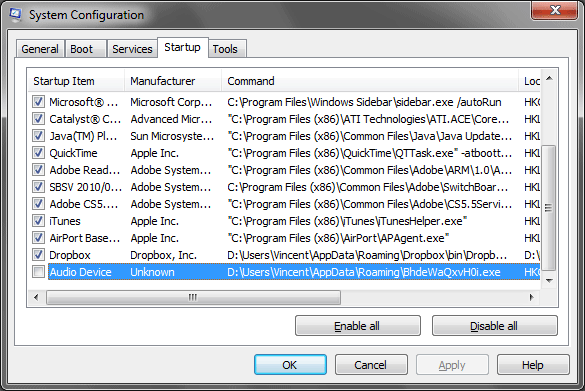Click the QTTask.exe command cell
The width and height of the screenshot is (585, 391).
(369, 153)
